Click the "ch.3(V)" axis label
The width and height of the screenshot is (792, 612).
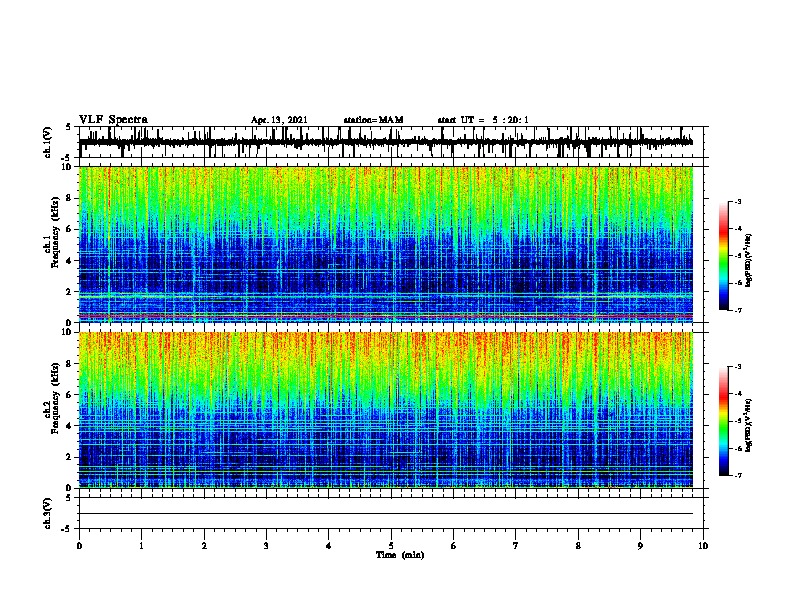(47, 513)
